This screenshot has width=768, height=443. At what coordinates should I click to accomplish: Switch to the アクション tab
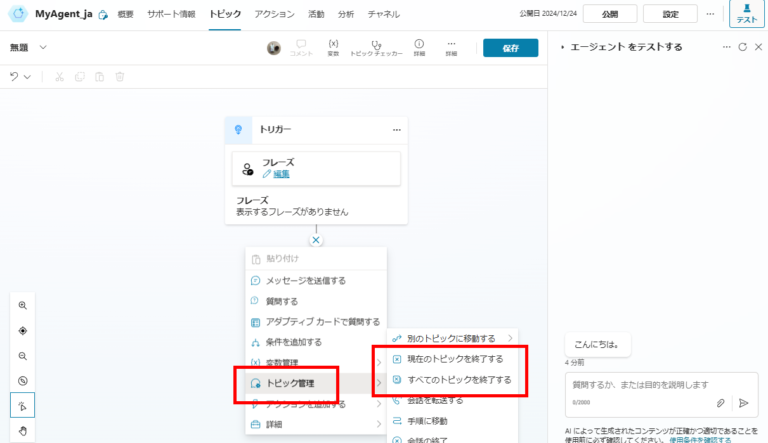[274, 14]
